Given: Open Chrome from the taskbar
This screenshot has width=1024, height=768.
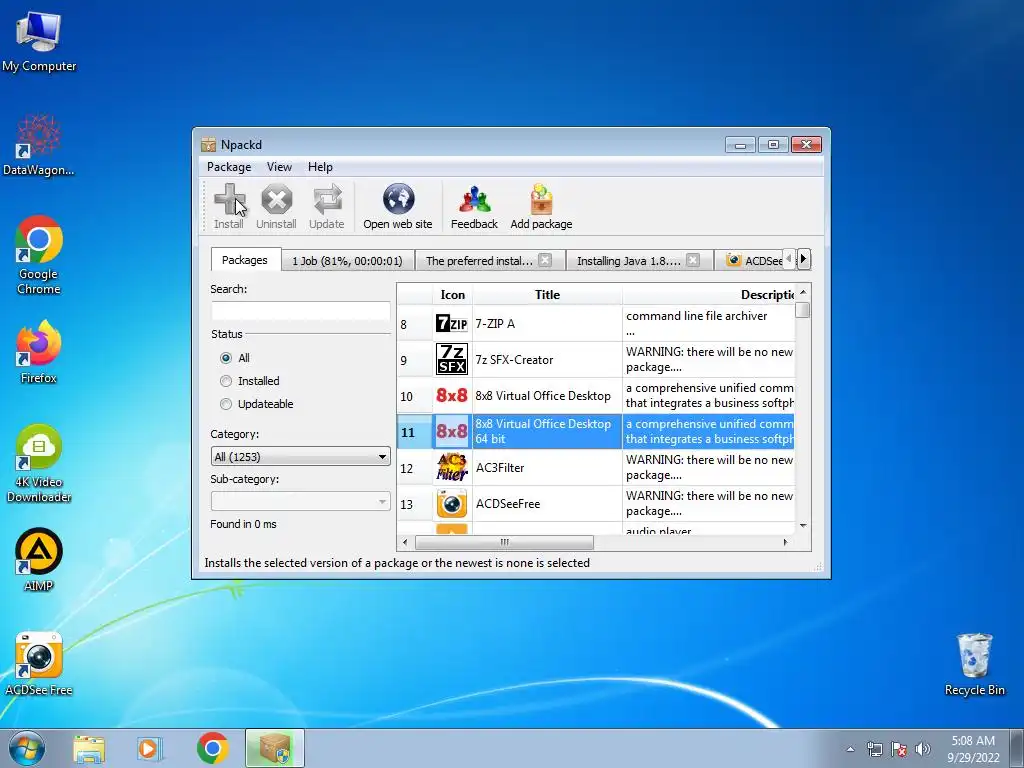Looking at the screenshot, I should tap(212, 748).
